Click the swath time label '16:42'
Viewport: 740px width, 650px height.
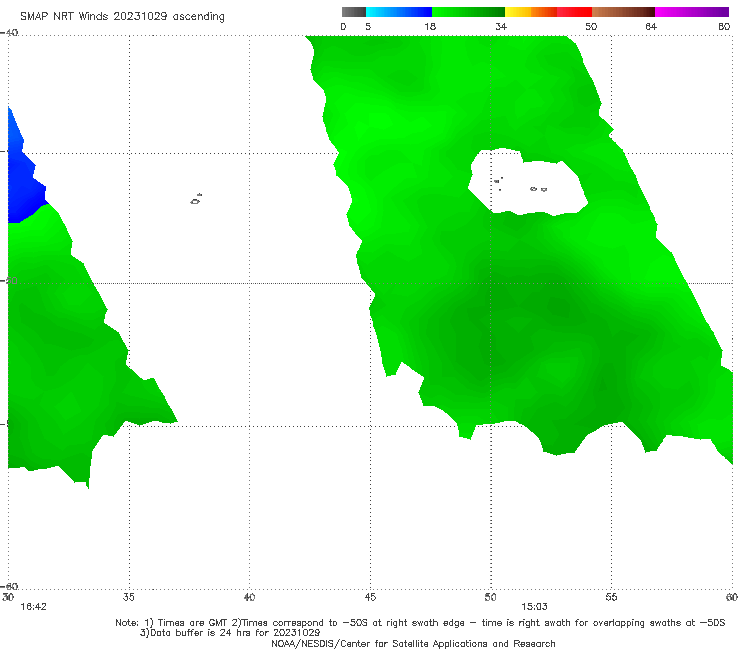click(x=34, y=607)
